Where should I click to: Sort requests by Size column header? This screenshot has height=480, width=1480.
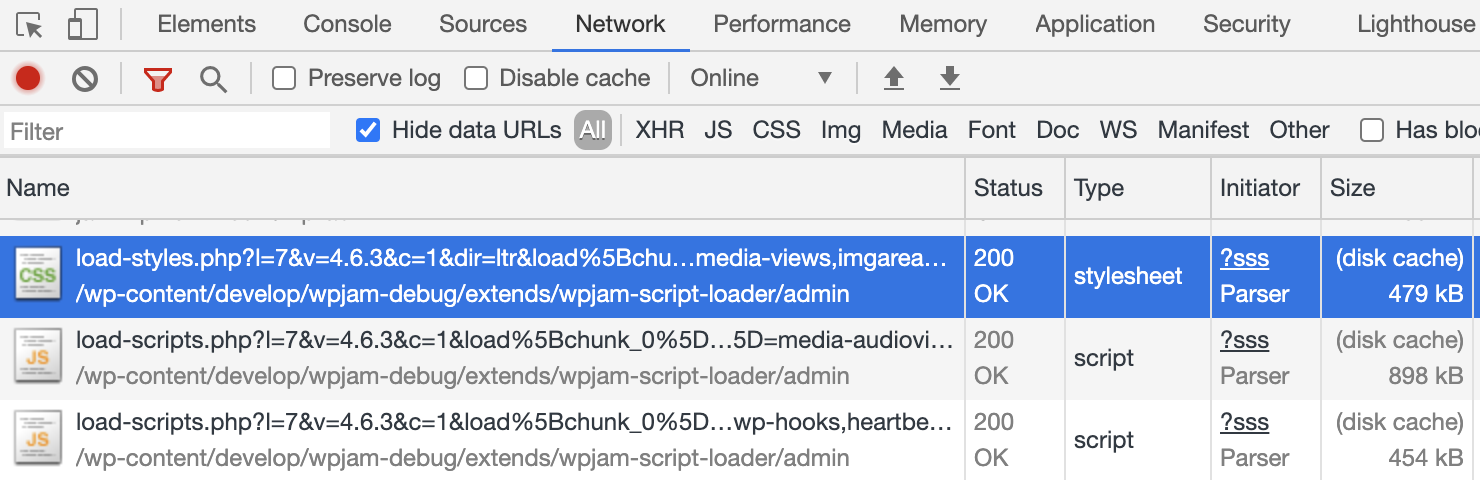[1352, 188]
